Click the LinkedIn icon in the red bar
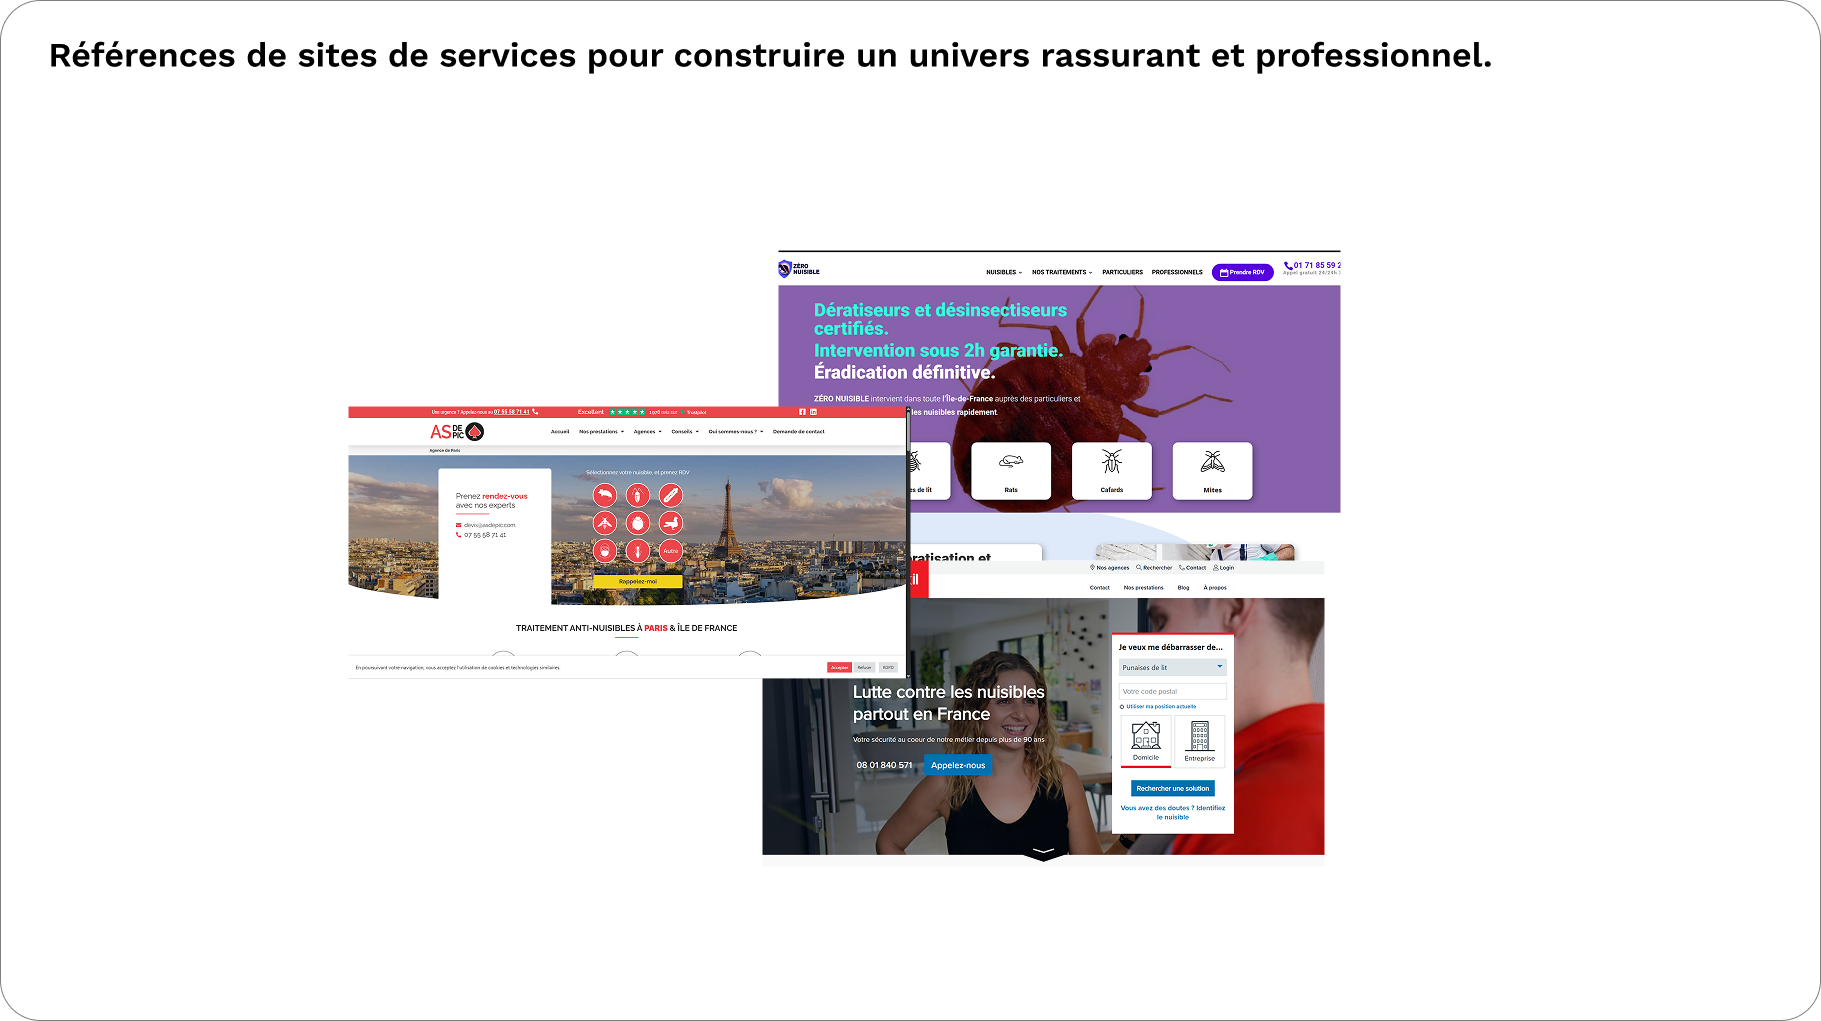 (813, 412)
